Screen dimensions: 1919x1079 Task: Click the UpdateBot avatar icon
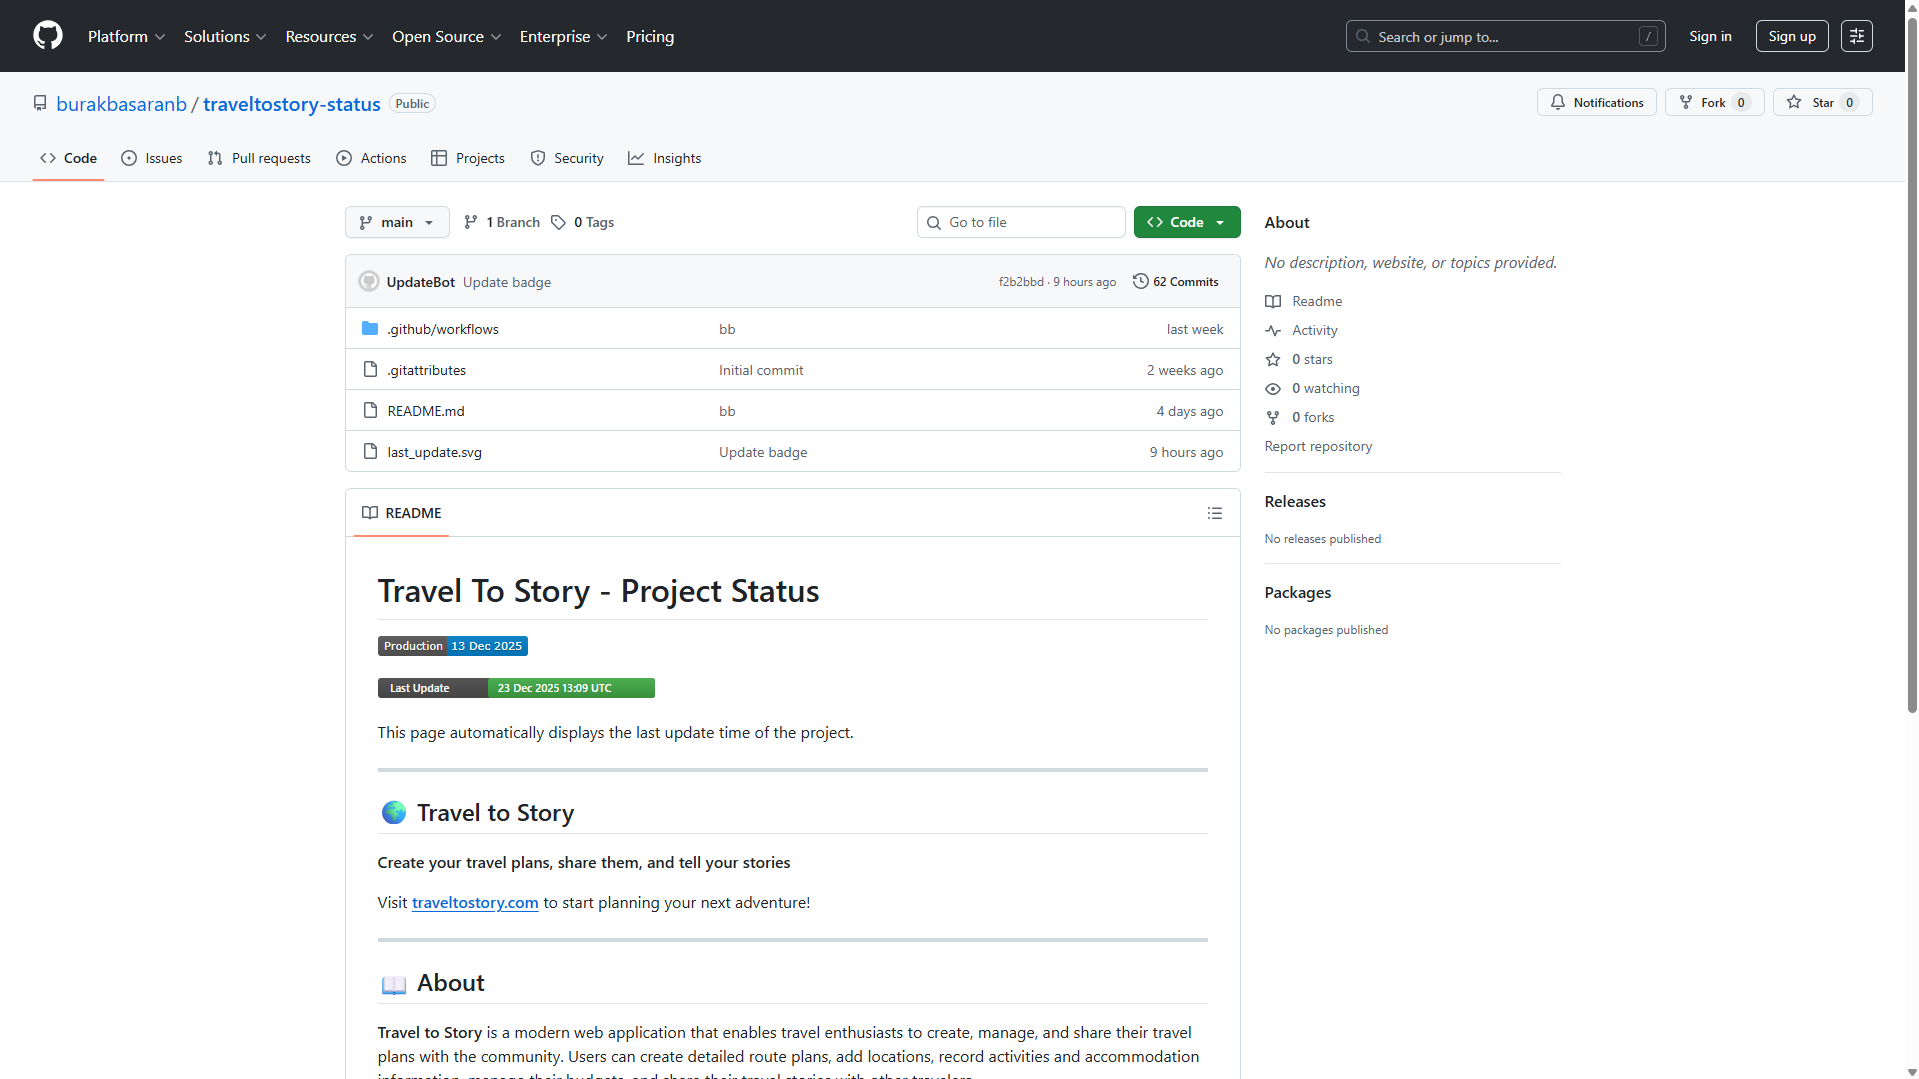[x=369, y=282]
